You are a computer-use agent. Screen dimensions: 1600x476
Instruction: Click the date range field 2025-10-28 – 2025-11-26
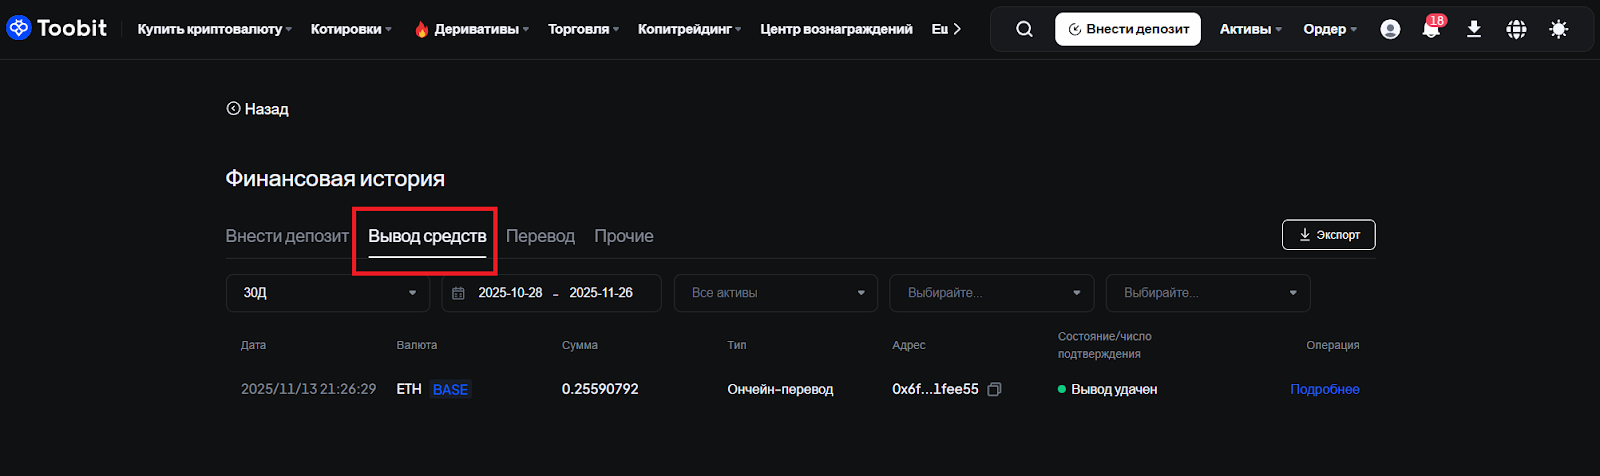(x=552, y=293)
